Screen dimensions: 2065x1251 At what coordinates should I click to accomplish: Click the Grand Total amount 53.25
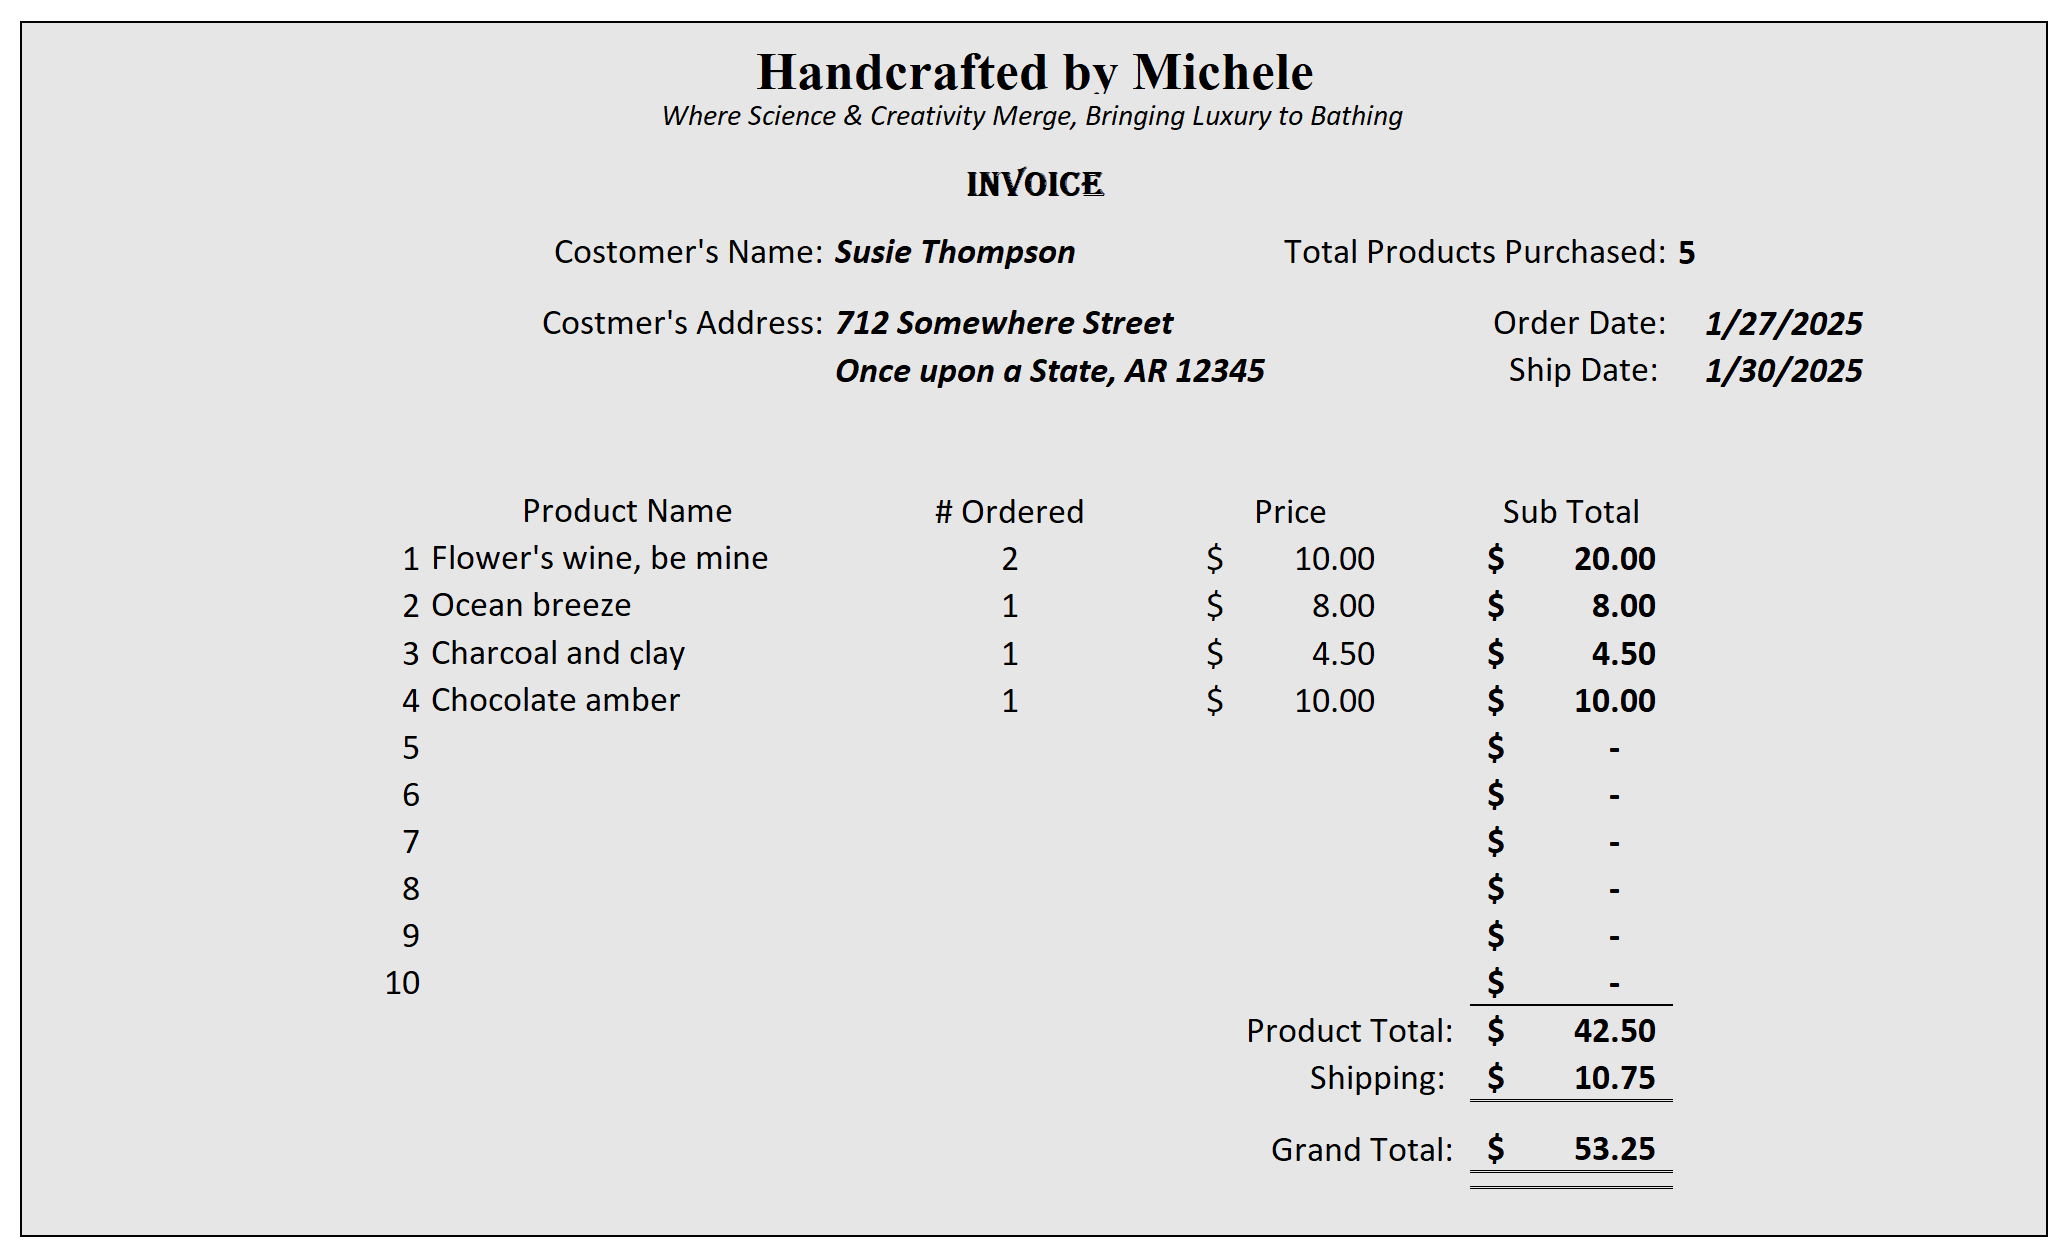(x=1613, y=1149)
